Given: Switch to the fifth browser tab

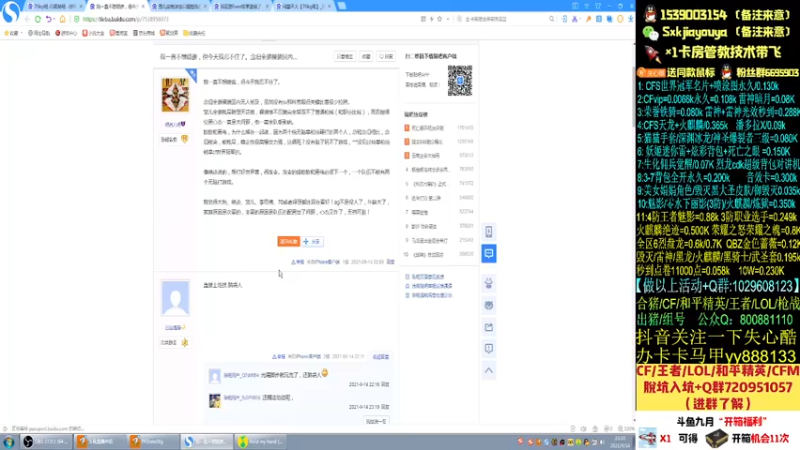Looking at the screenshot, I should 304,6.
